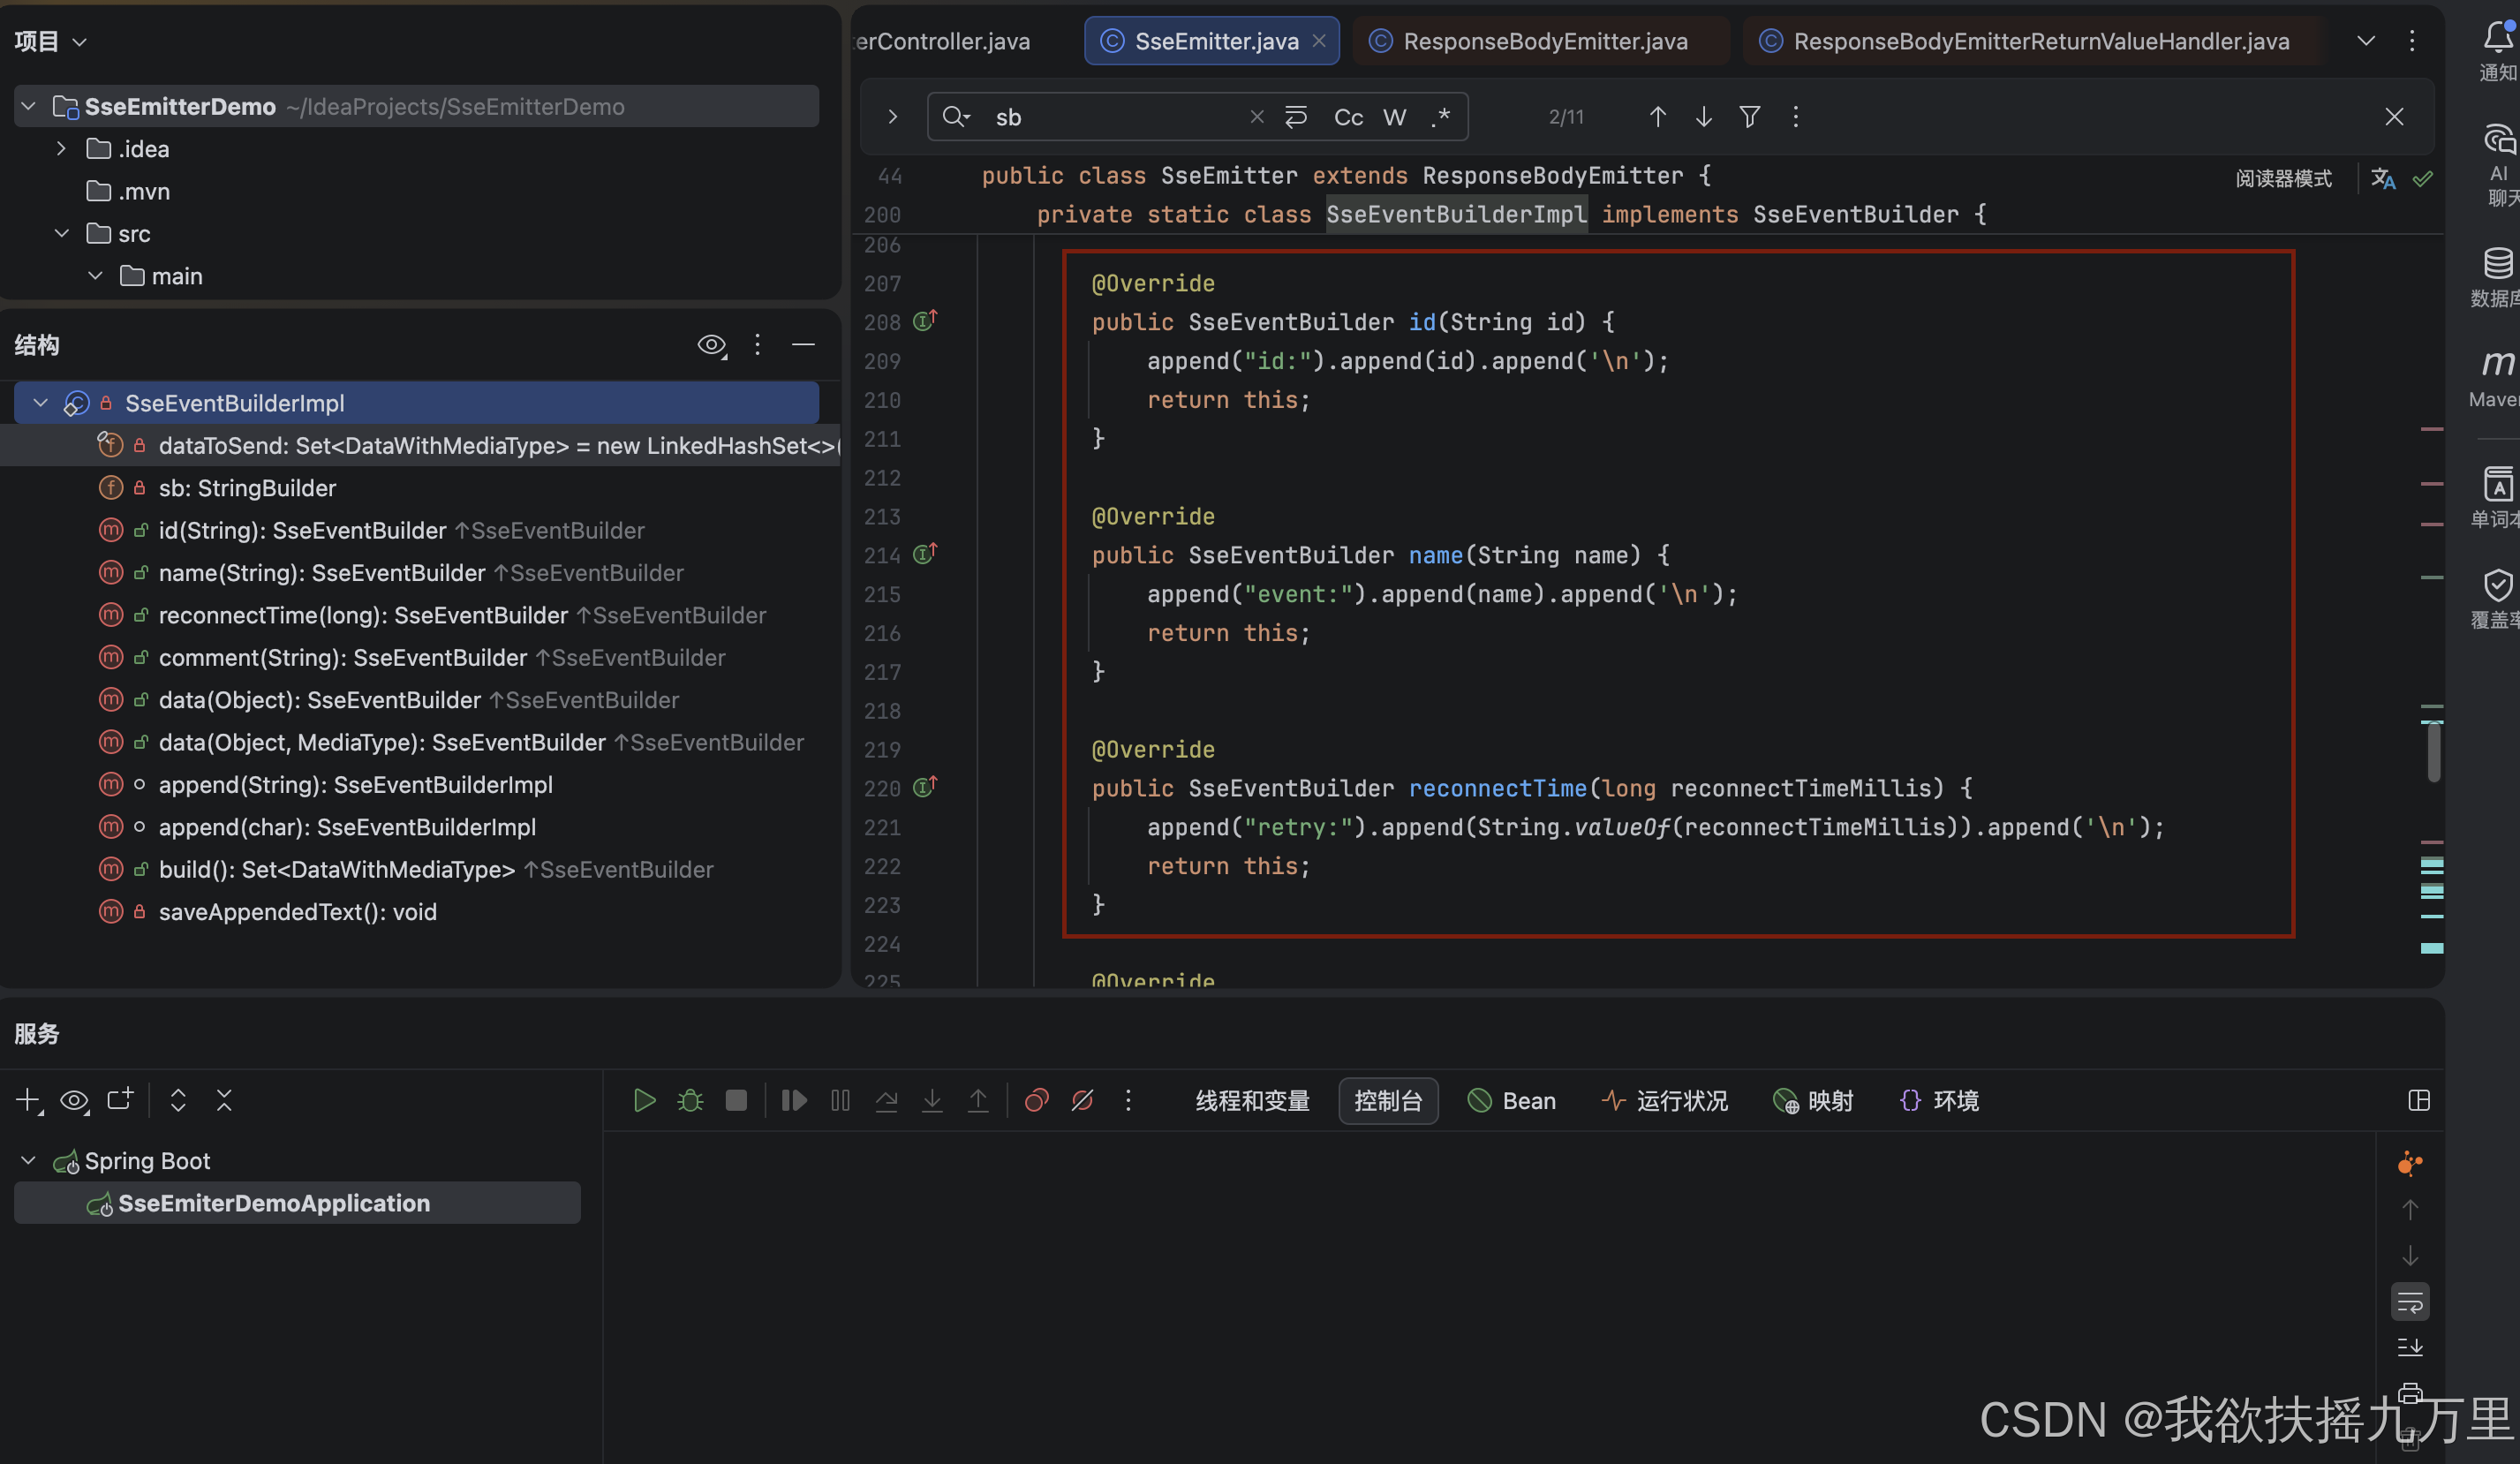
Task: Open the AI chat tool window
Action: pyautogui.click(x=2497, y=140)
